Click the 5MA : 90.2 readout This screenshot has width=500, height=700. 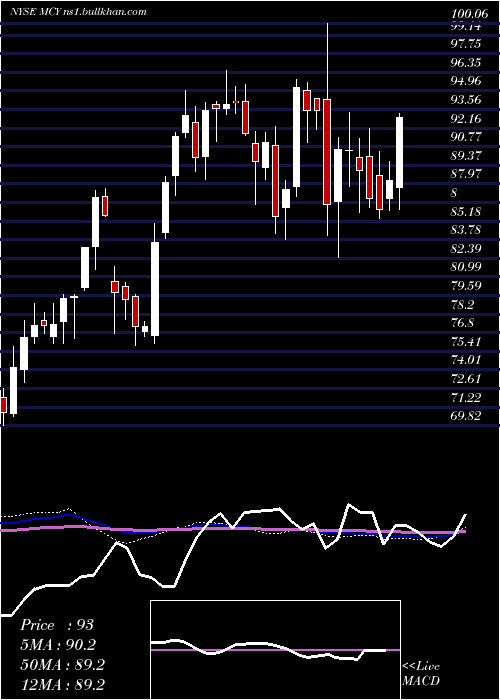[x=58, y=645]
